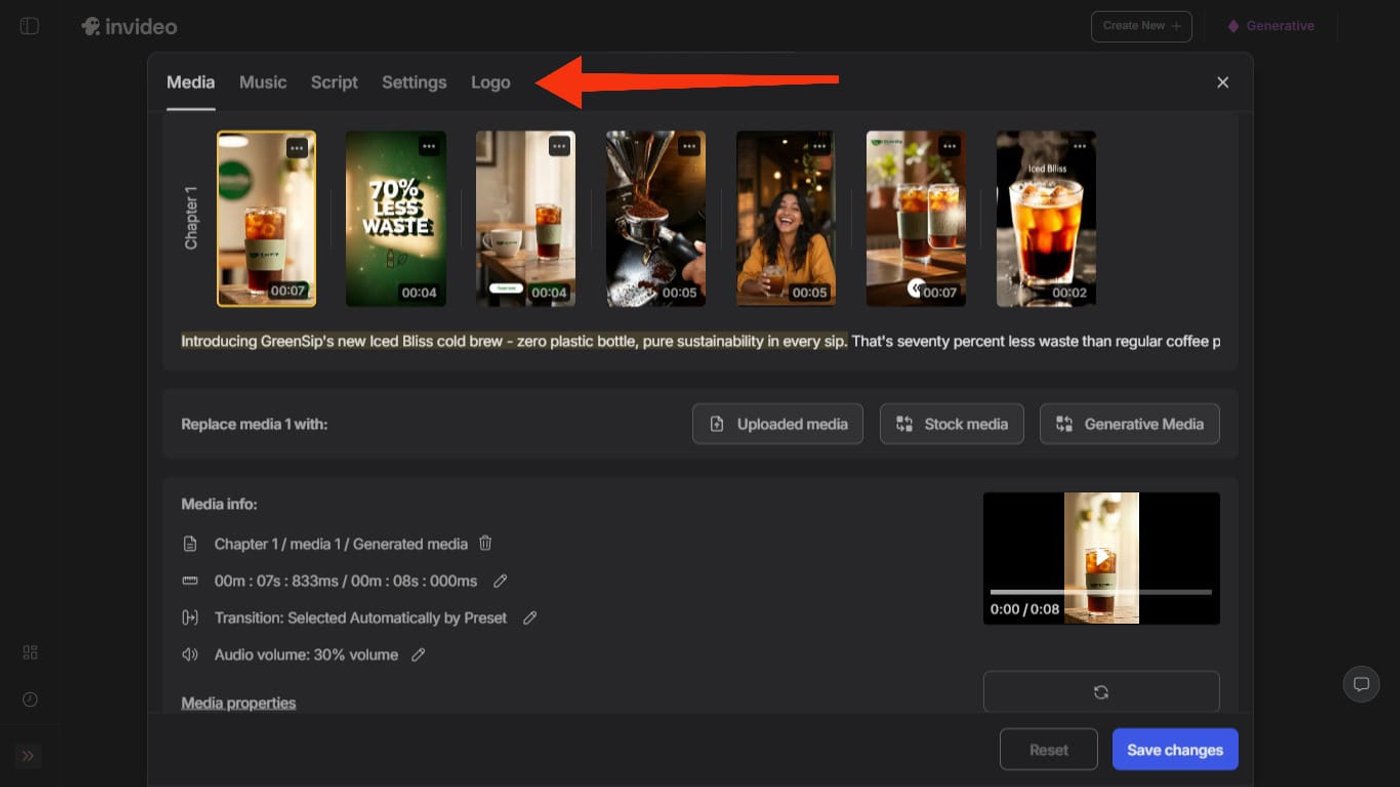
Task: Edit the media duration with pencil icon
Action: click(x=500, y=581)
